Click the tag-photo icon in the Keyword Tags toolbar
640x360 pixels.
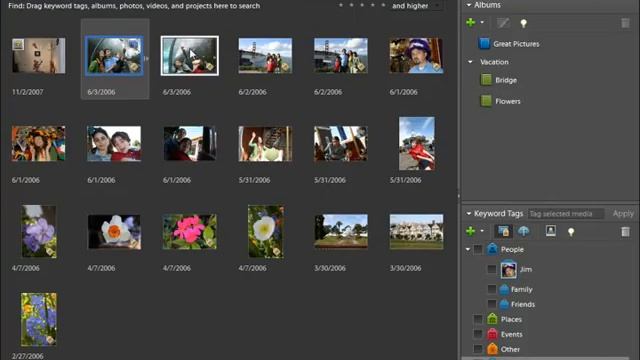click(503, 231)
